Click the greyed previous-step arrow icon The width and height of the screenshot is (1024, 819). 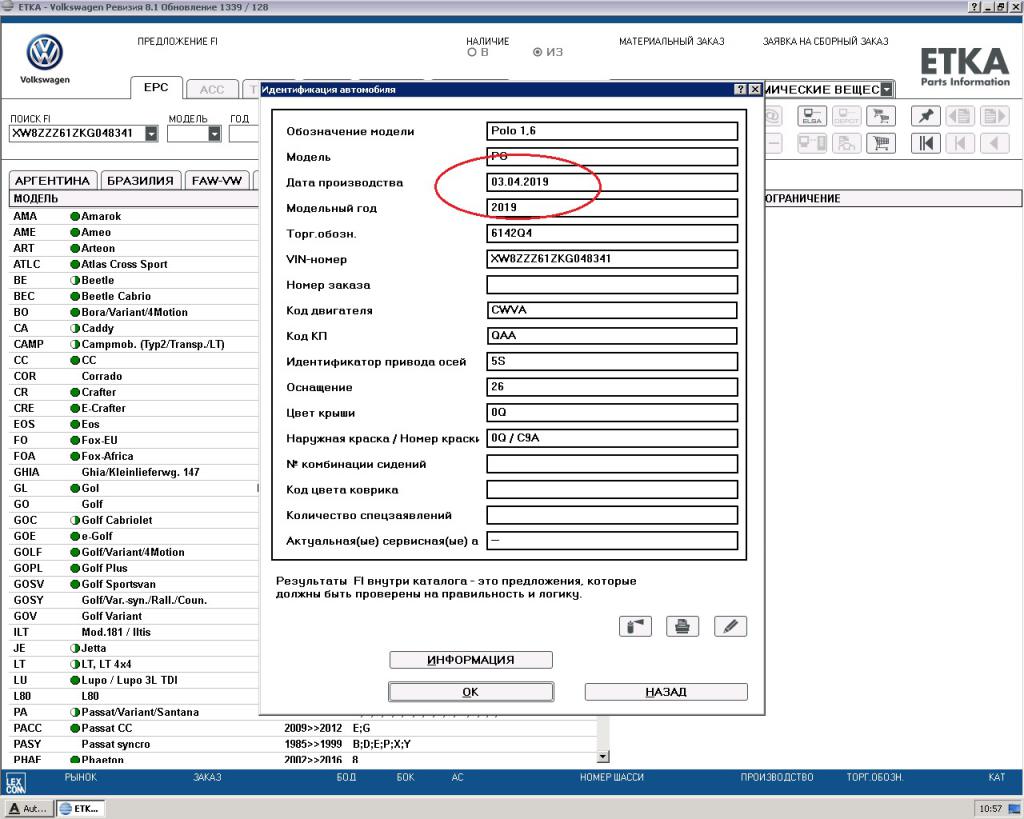pos(960,143)
